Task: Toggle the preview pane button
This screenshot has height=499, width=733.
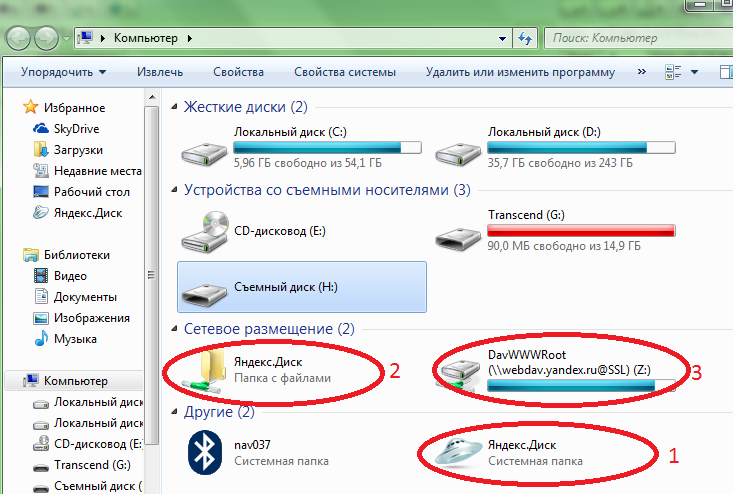Action: pyautogui.click(x=726, y=72)
